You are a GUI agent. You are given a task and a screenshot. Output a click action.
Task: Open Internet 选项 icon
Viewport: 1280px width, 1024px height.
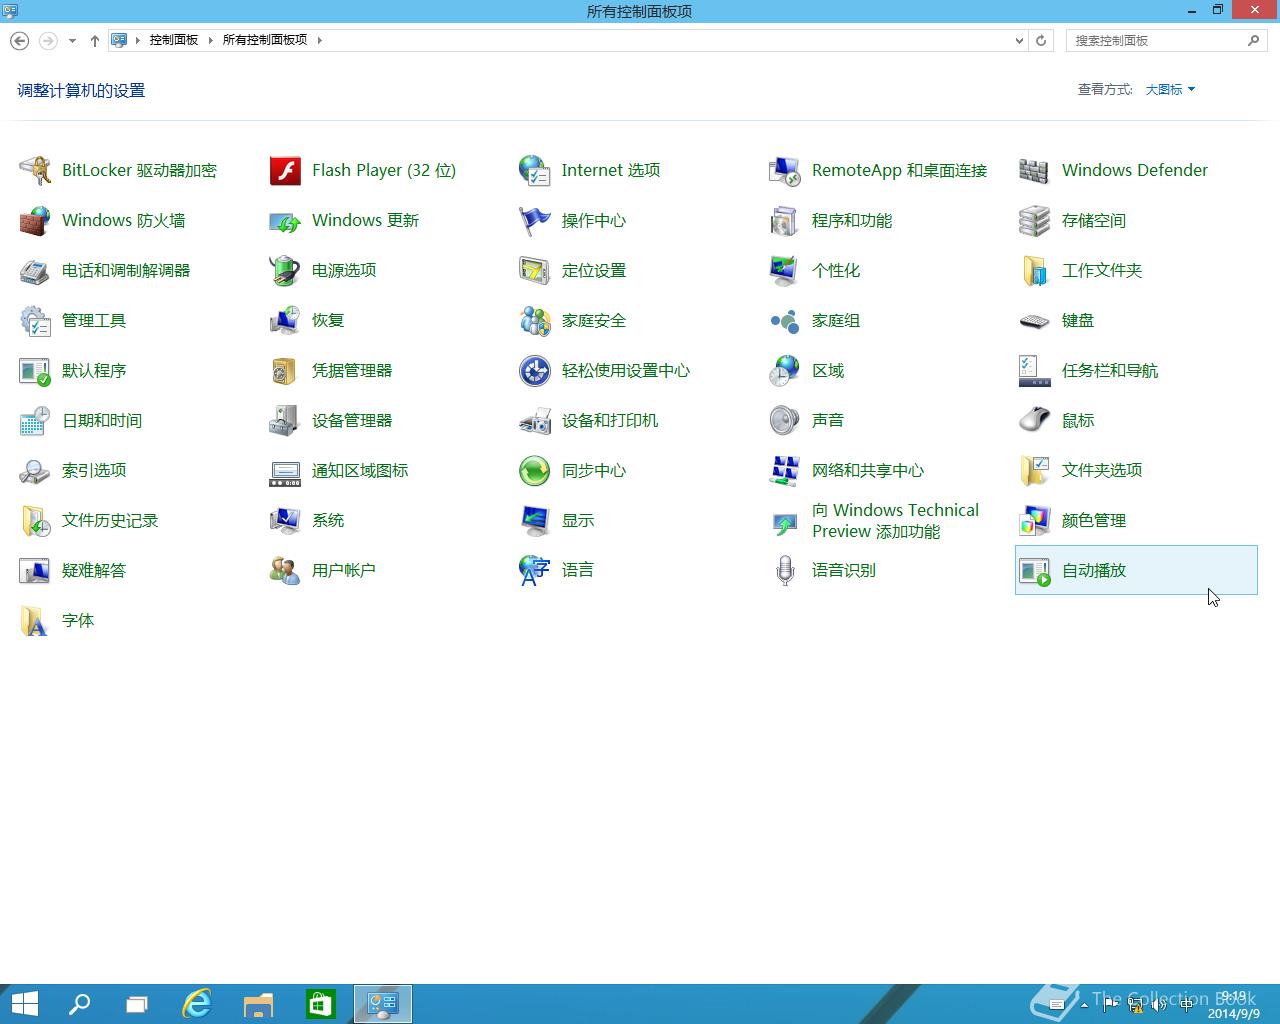point(535,170)
